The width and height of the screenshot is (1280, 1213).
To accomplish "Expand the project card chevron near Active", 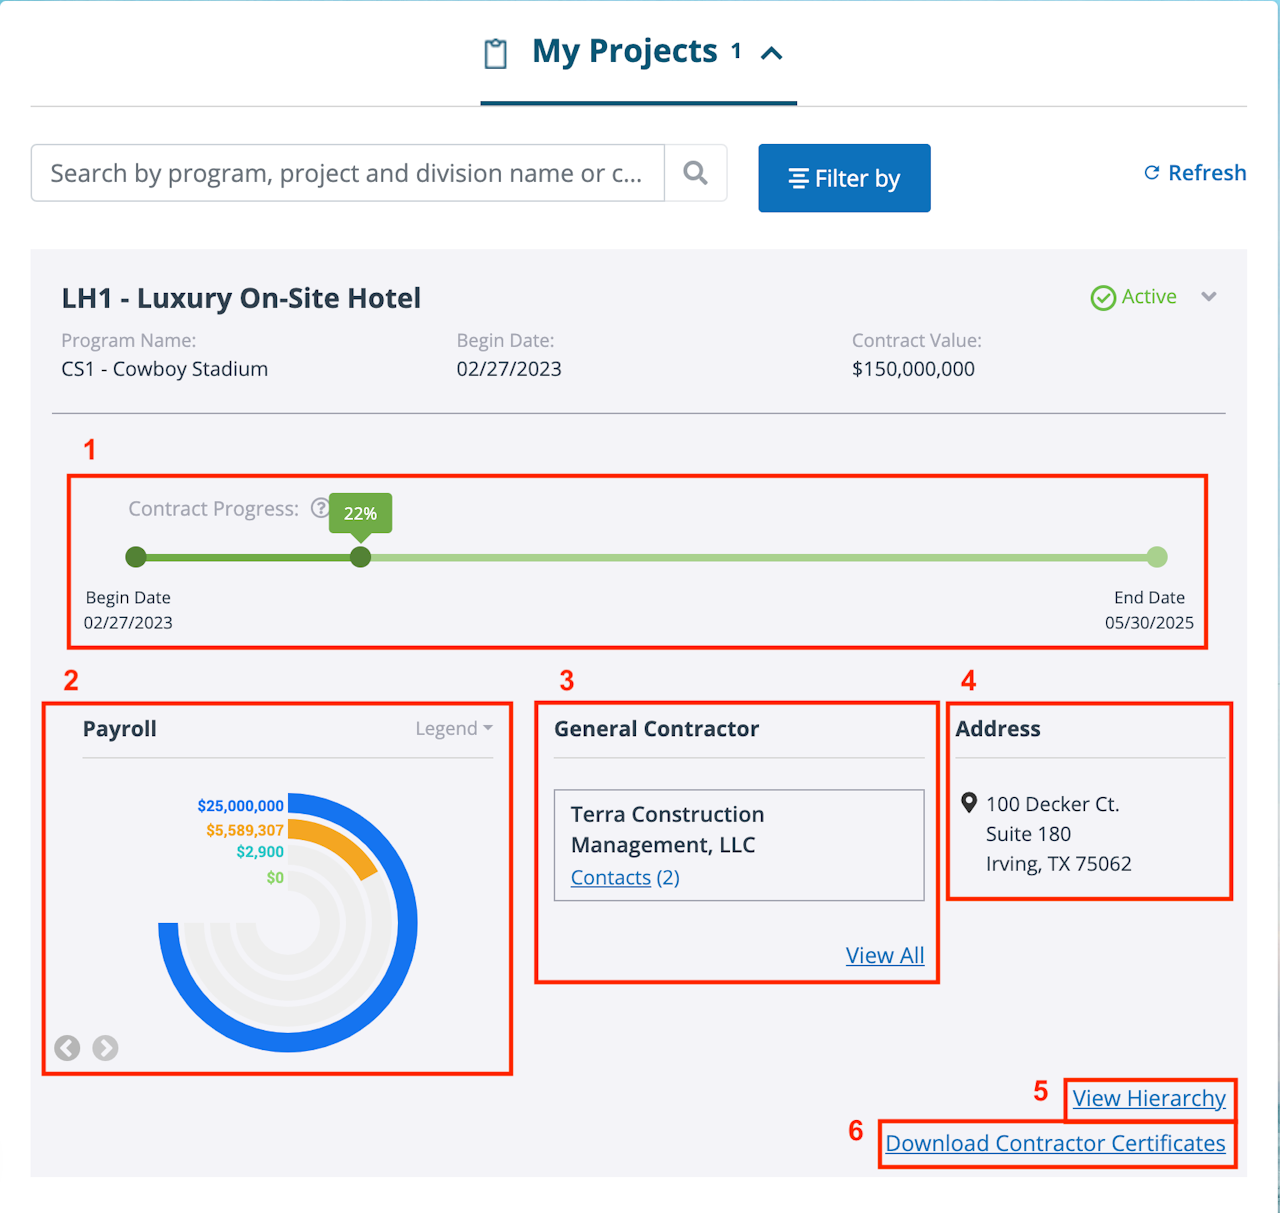I will tap(1209, 297).
